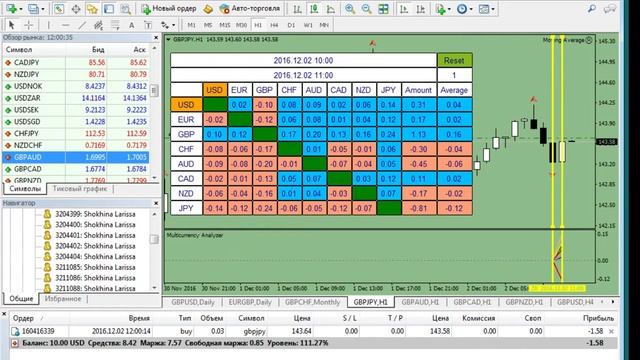Click the Новый ордер button

pyautogui.click(x=169, y=9)
